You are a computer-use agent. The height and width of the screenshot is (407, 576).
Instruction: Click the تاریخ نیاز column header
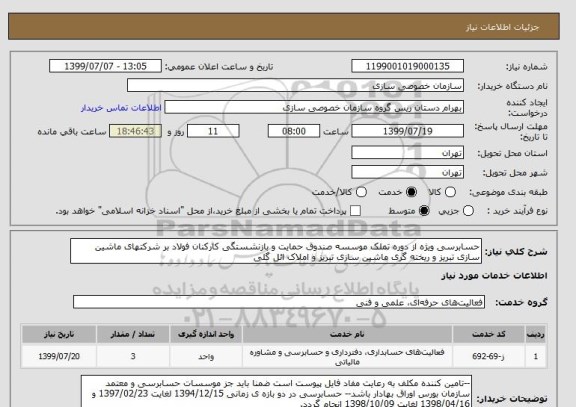point(59,334)
